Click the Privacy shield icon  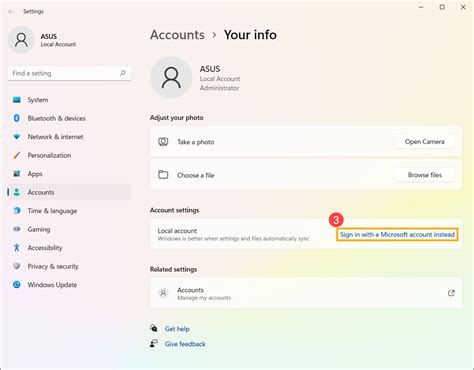[17, 266]
